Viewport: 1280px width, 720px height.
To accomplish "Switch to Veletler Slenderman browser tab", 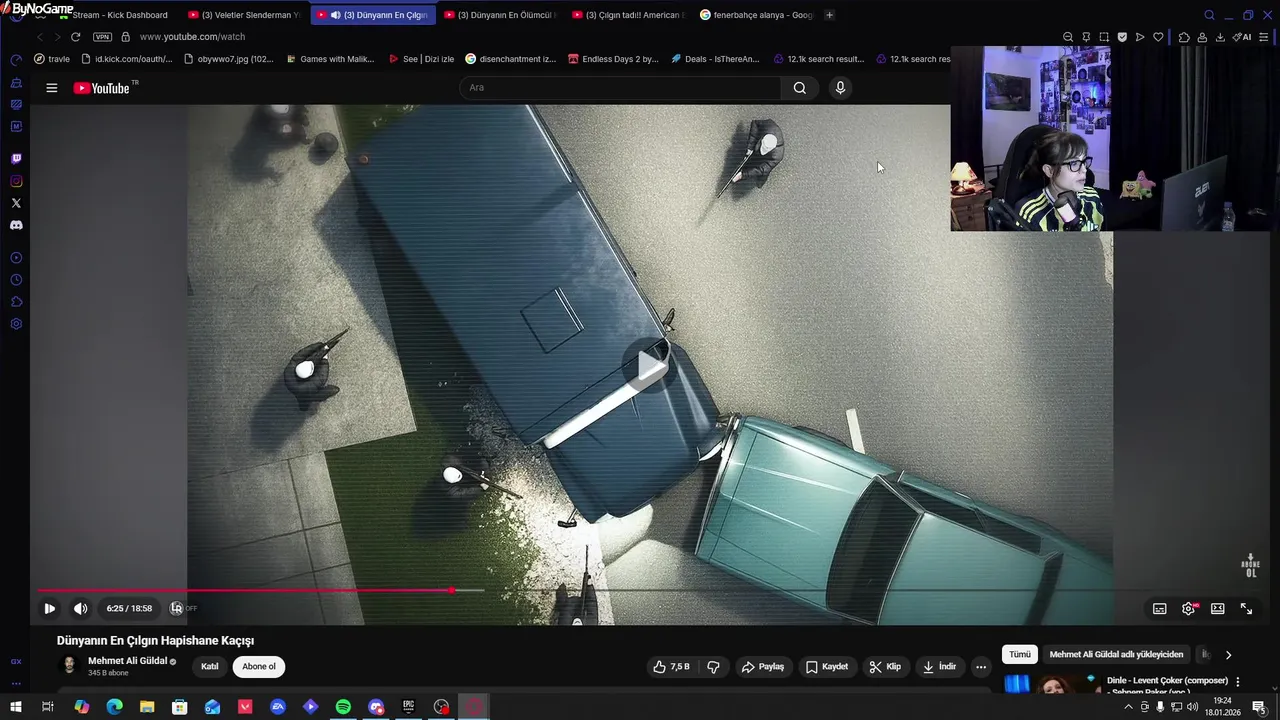I will coord(244,15).
